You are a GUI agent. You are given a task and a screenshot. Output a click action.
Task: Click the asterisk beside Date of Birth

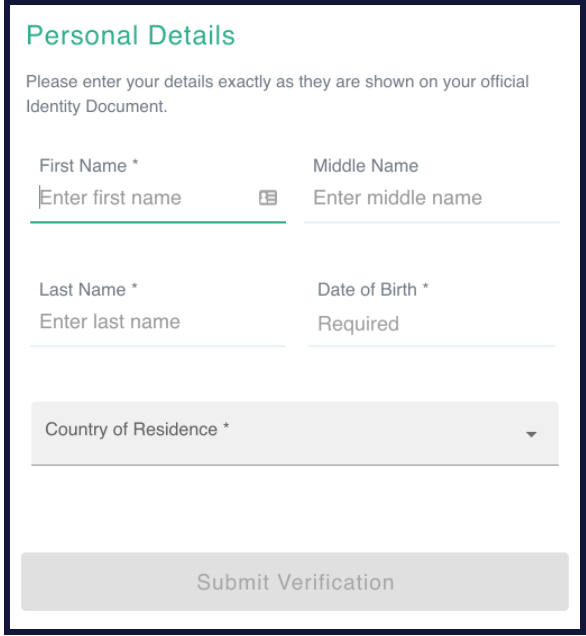click(425, 286)
